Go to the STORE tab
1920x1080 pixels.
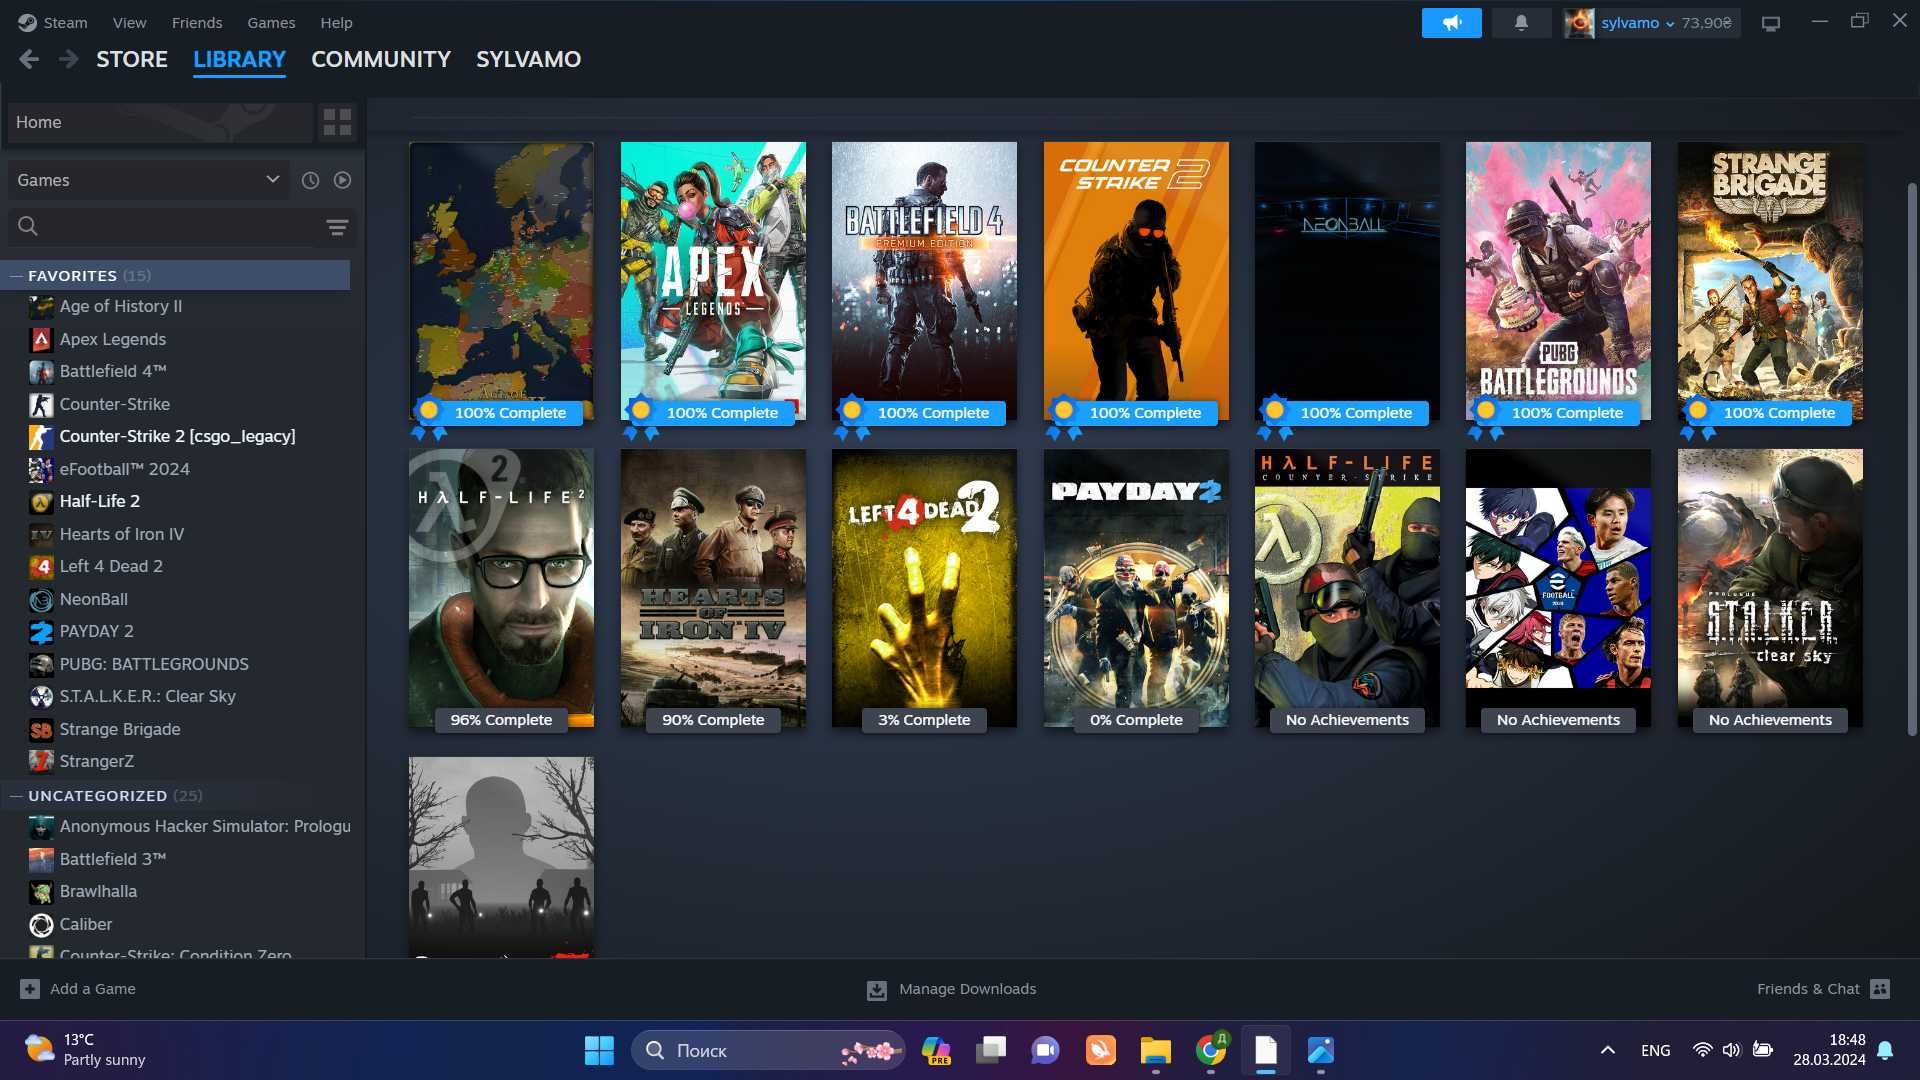pos(132,59)
